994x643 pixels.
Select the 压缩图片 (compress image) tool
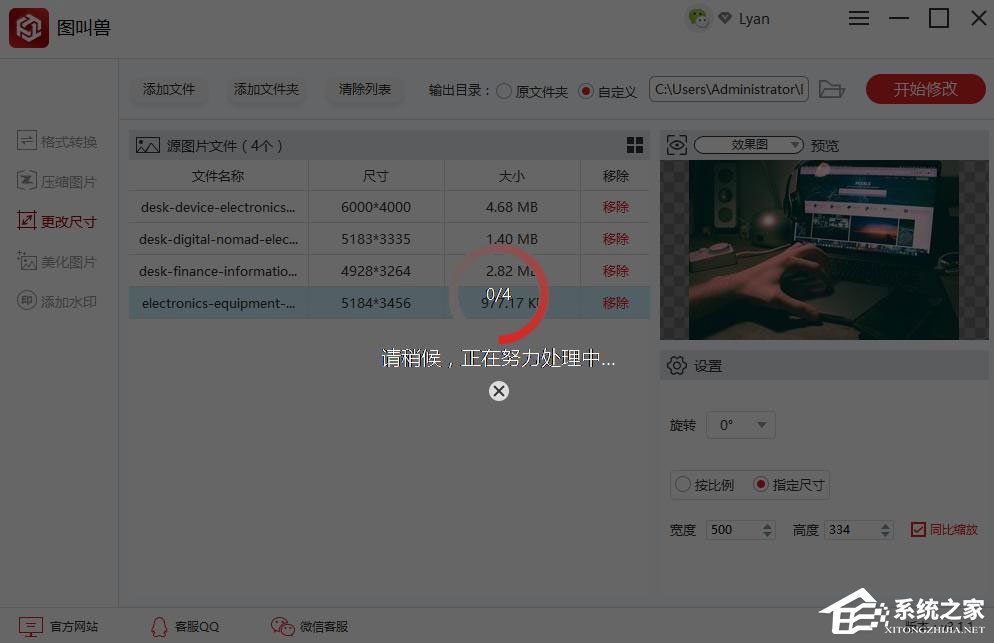57,181
